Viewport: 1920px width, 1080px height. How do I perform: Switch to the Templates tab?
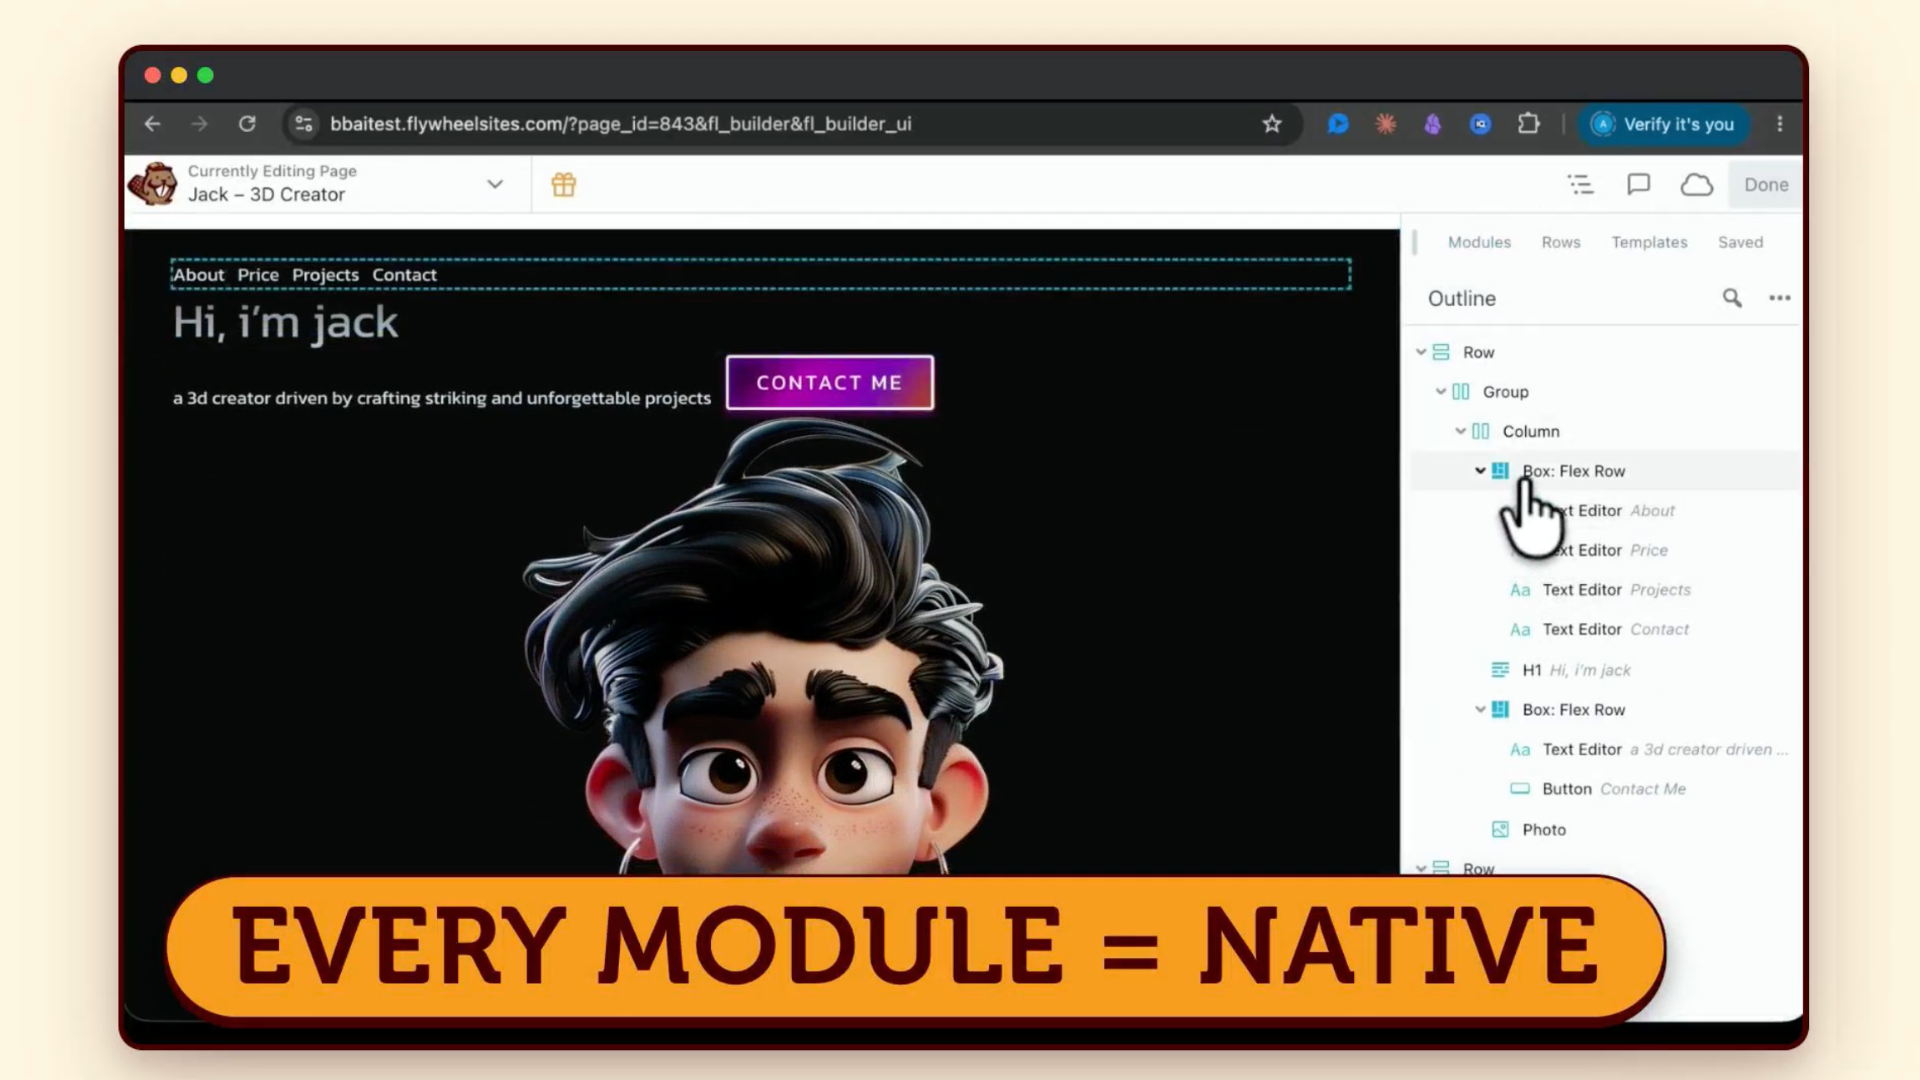pos(1649,242)
